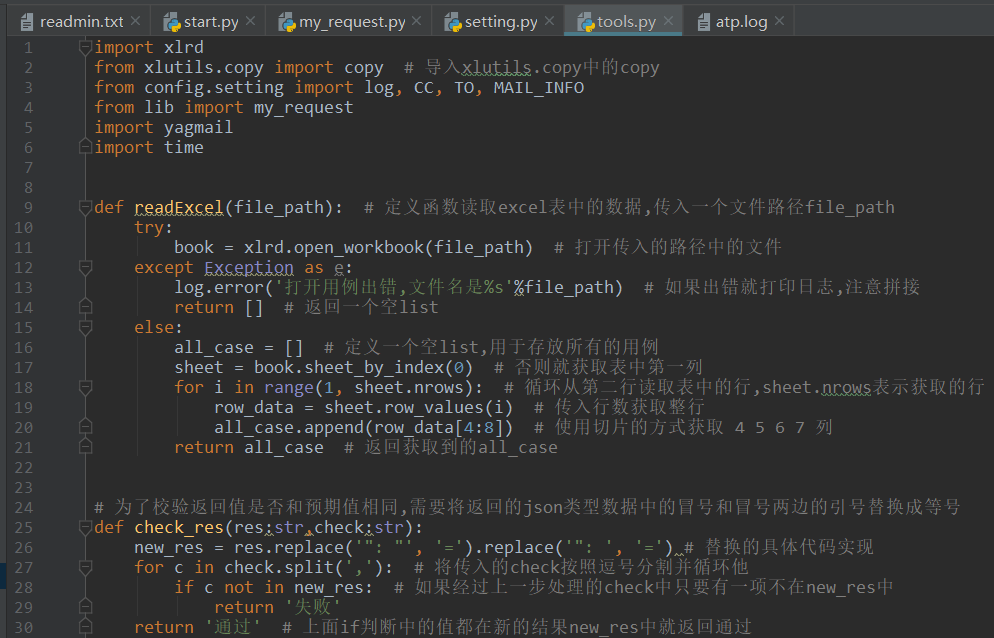Collapse the readExcel function at line 9
The width and height of the screenshot is (994, 638).
[86, 207]
